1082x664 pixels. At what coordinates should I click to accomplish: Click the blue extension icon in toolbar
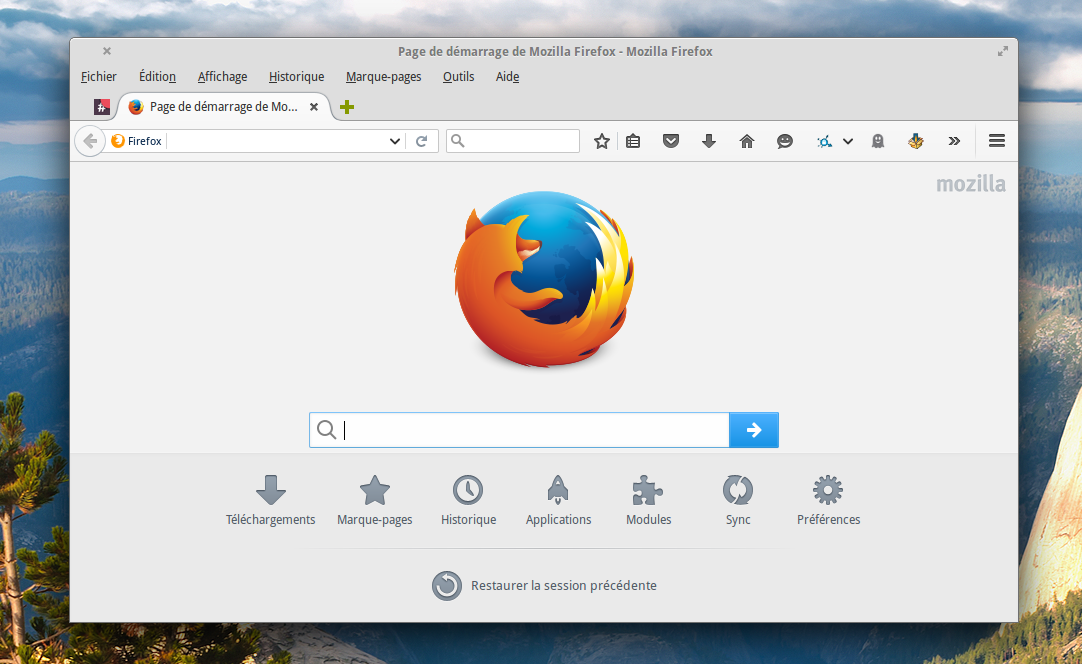point(824,141)
